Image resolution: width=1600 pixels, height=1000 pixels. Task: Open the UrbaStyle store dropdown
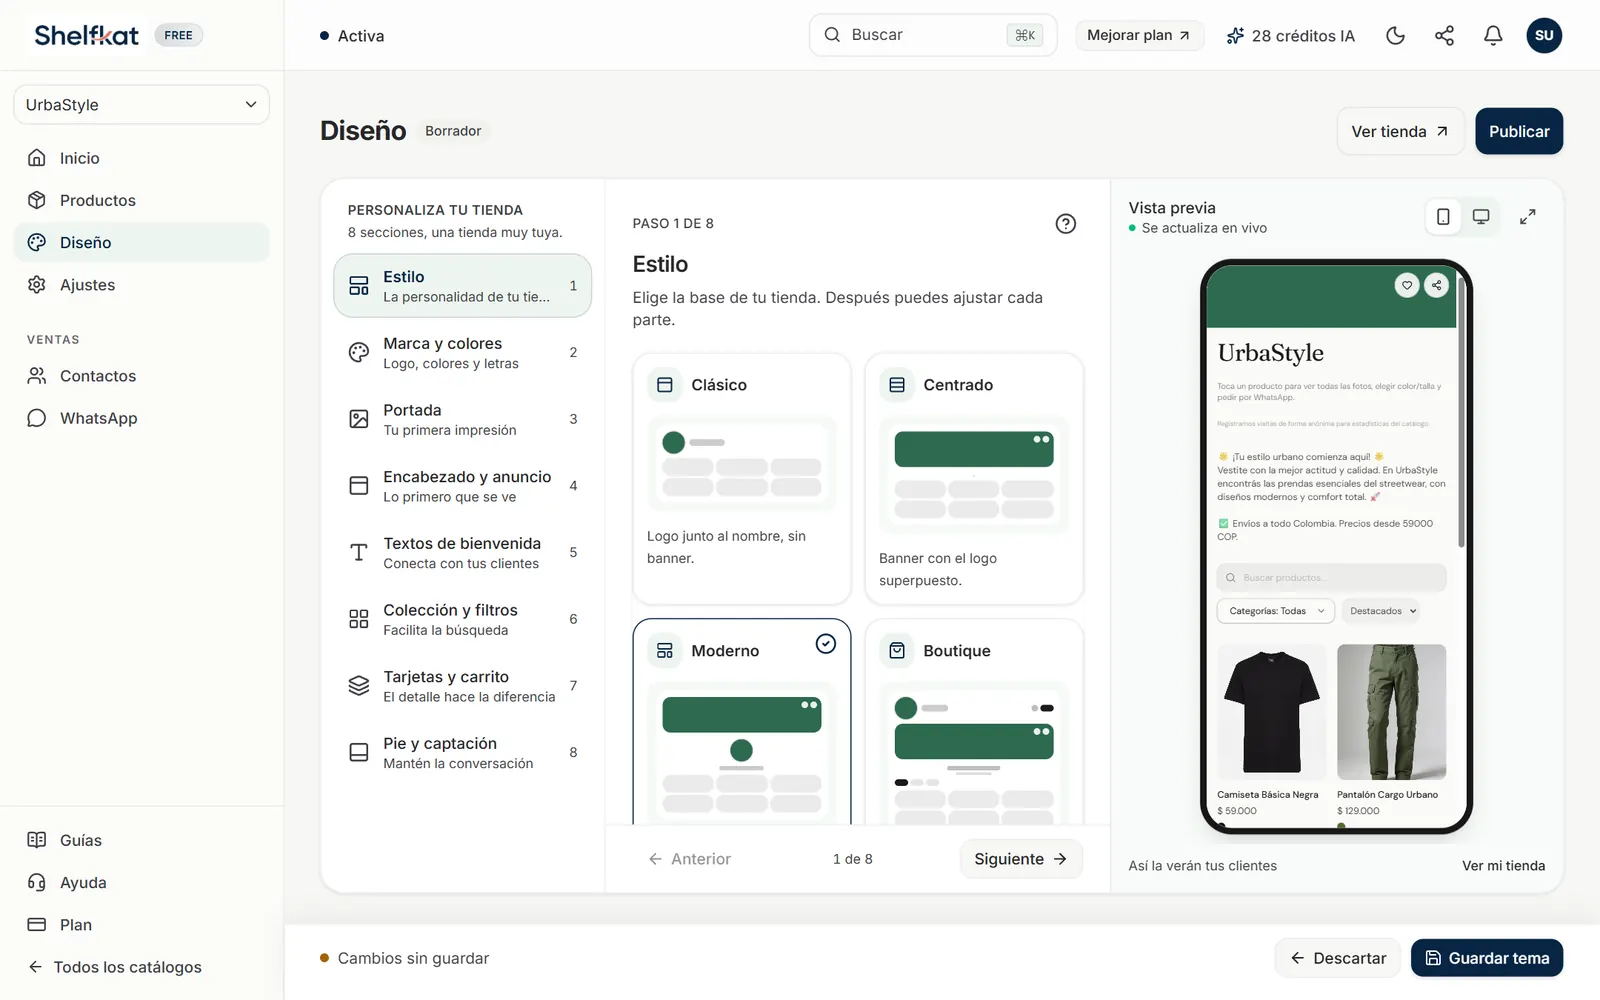coord(141,105)
